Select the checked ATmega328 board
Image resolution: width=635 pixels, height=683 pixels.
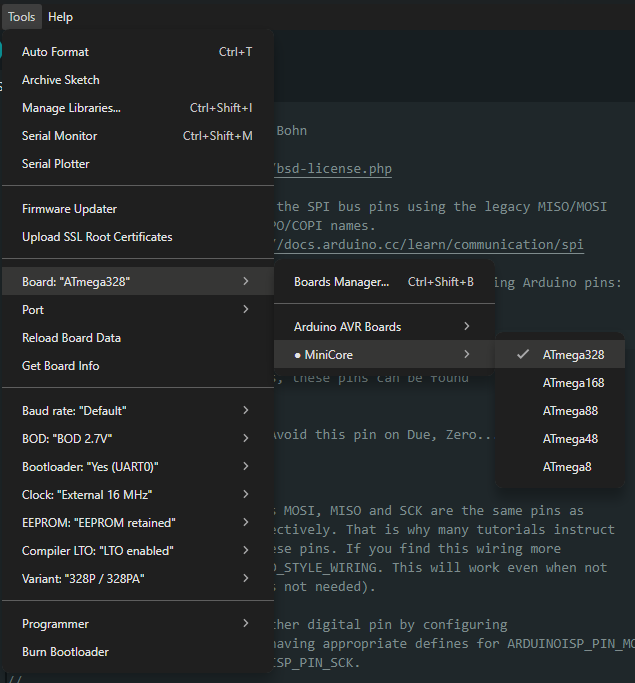(x=560, y=355)
